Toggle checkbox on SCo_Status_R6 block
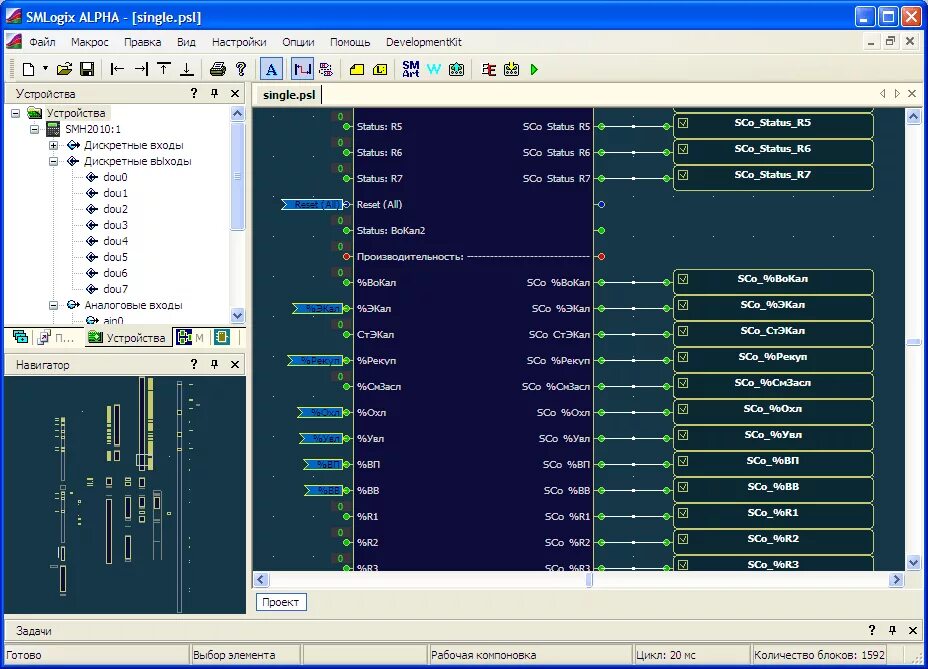Screen dimensions: 928x669 (683, 149)
